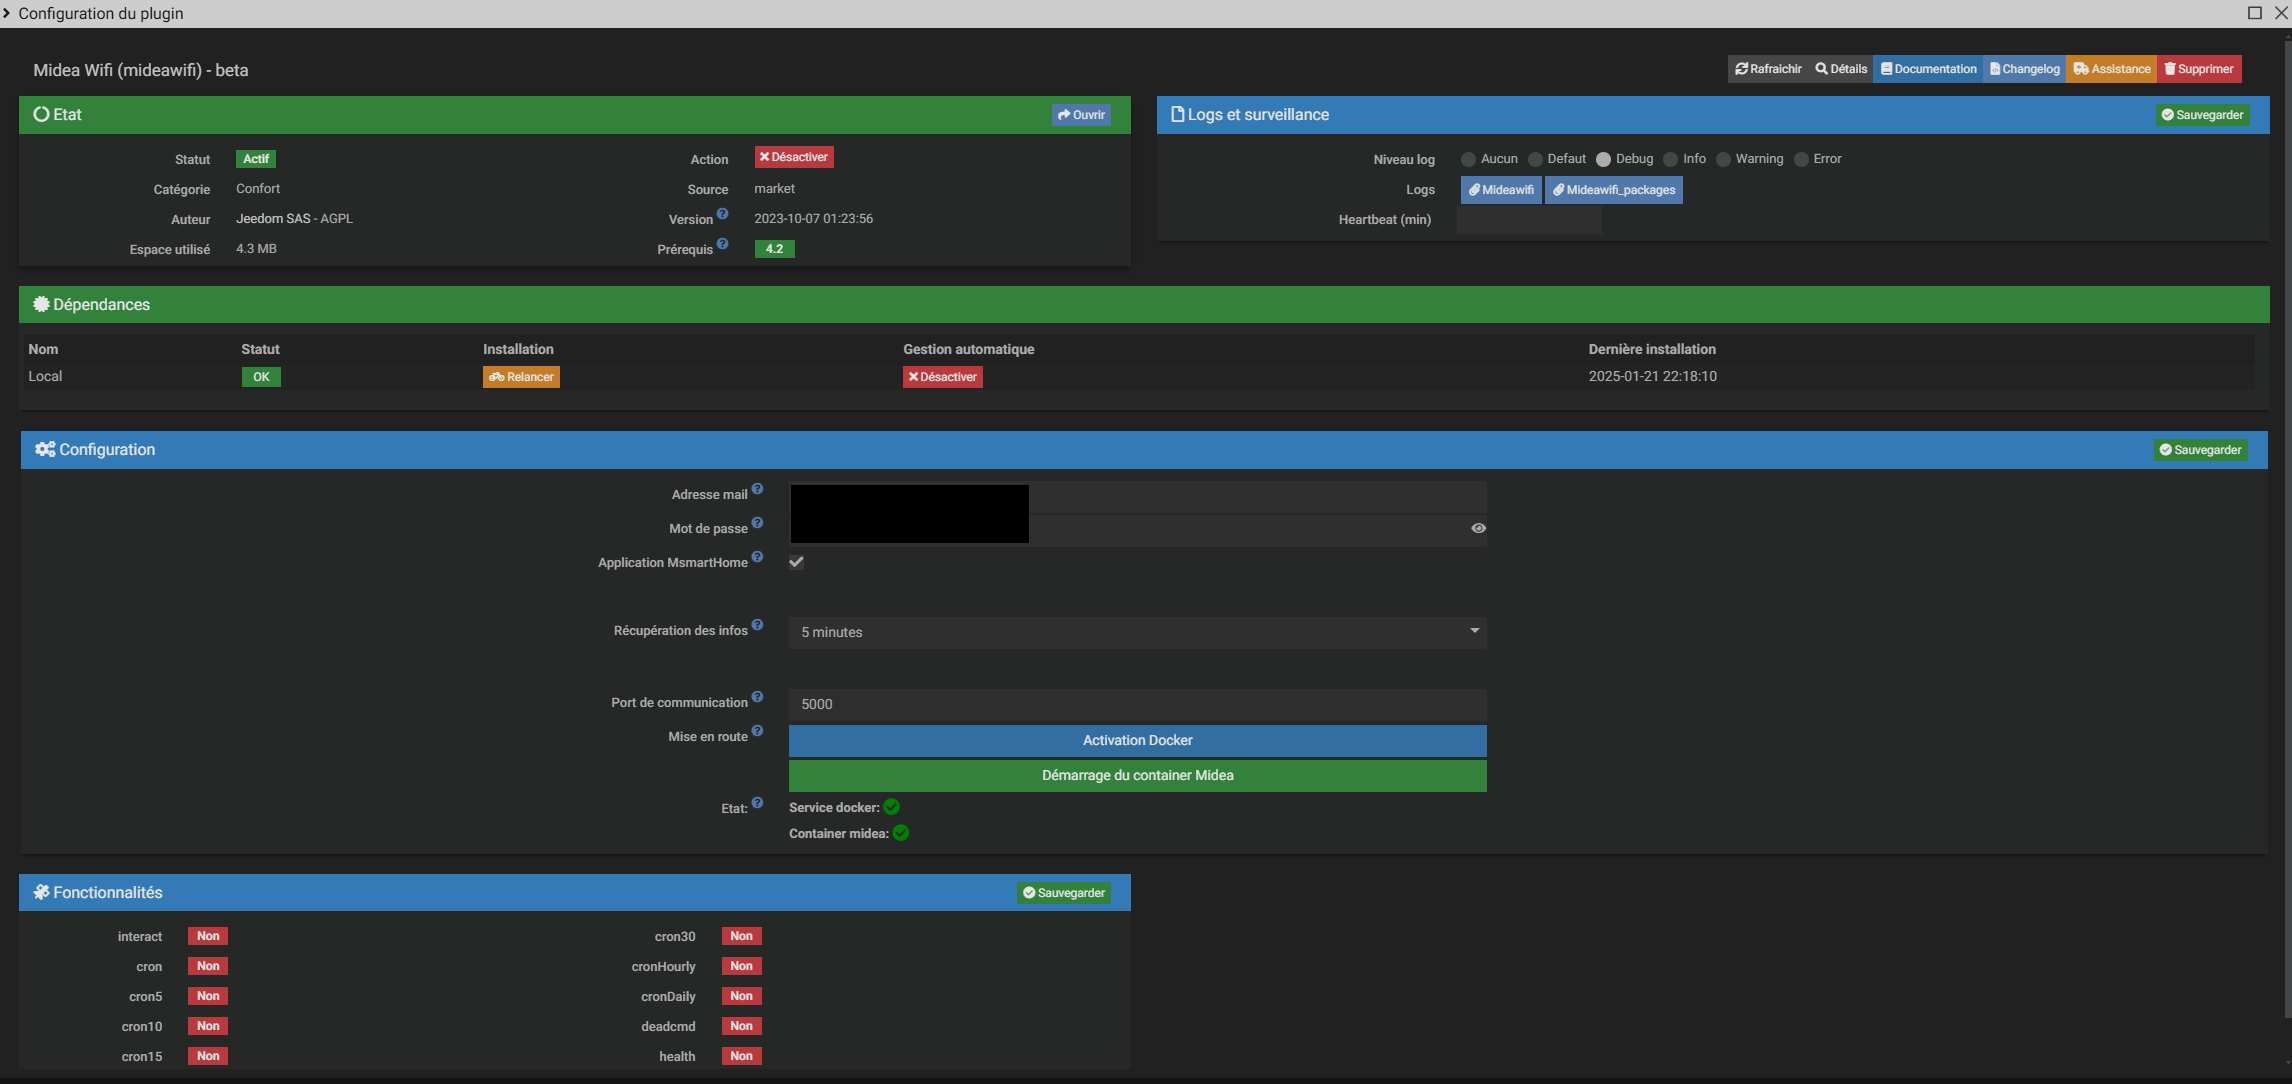
Task: Toggle the cronDaily Non badge
Action: click(741, 996)
